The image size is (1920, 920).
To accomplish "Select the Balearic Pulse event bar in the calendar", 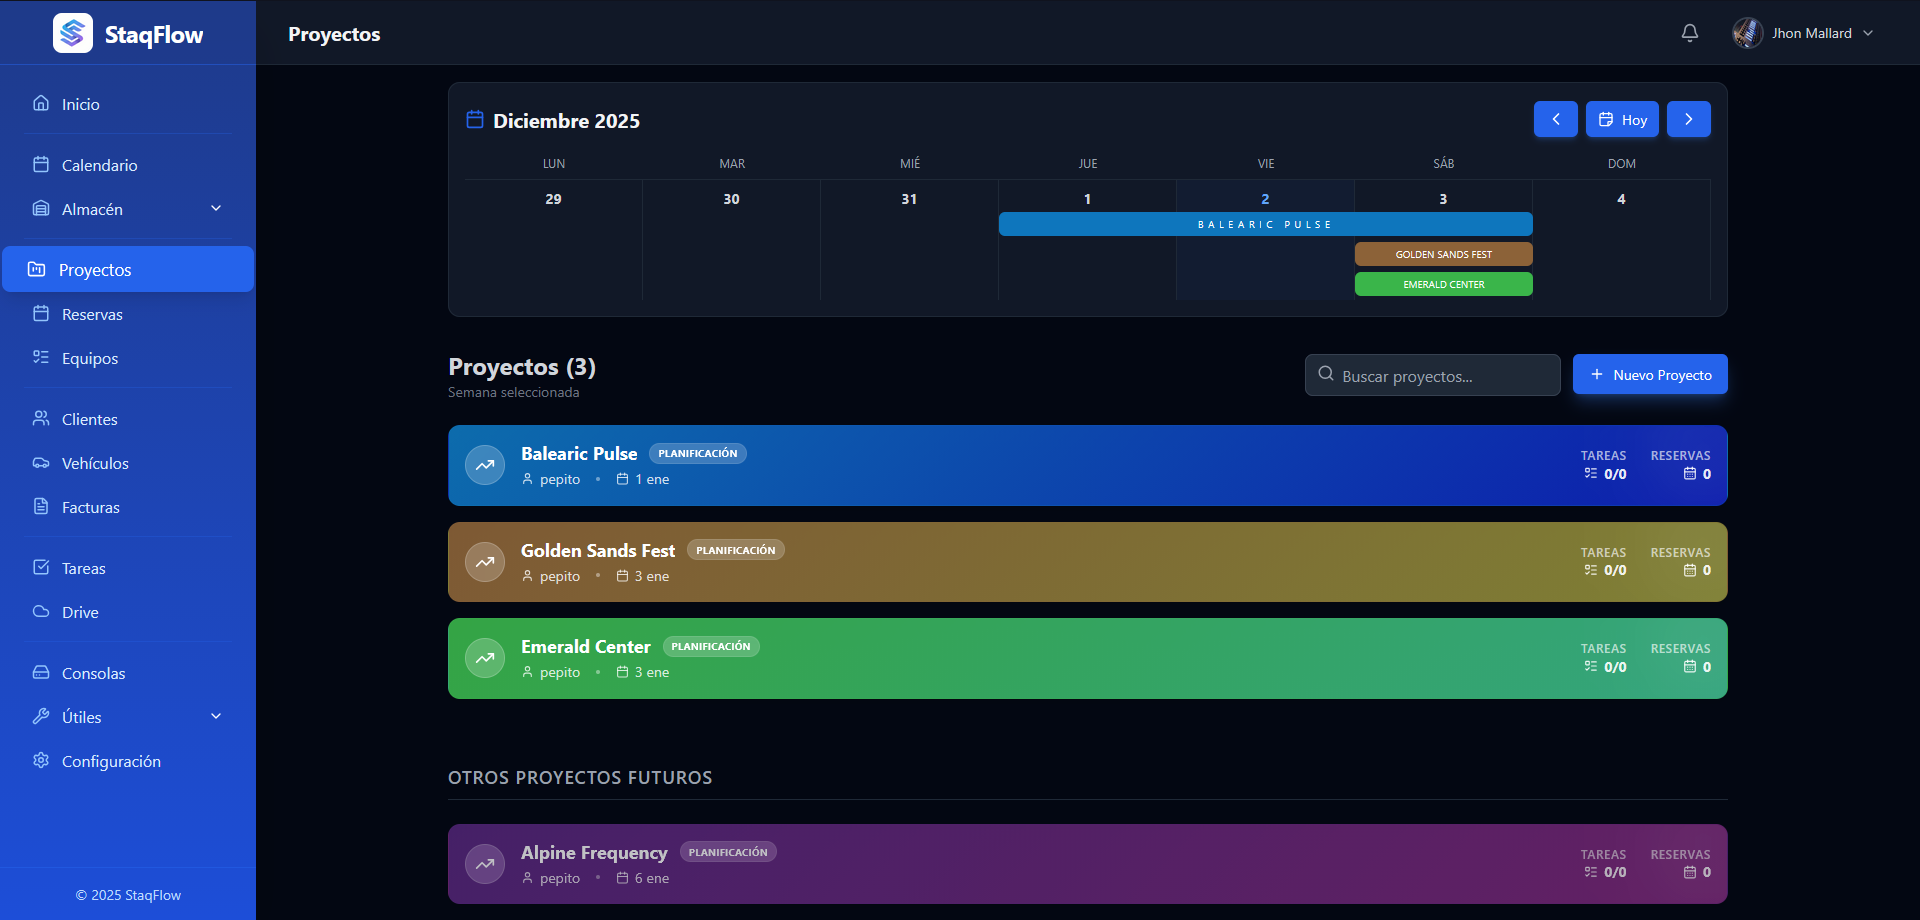I will tap(1264, 224).
